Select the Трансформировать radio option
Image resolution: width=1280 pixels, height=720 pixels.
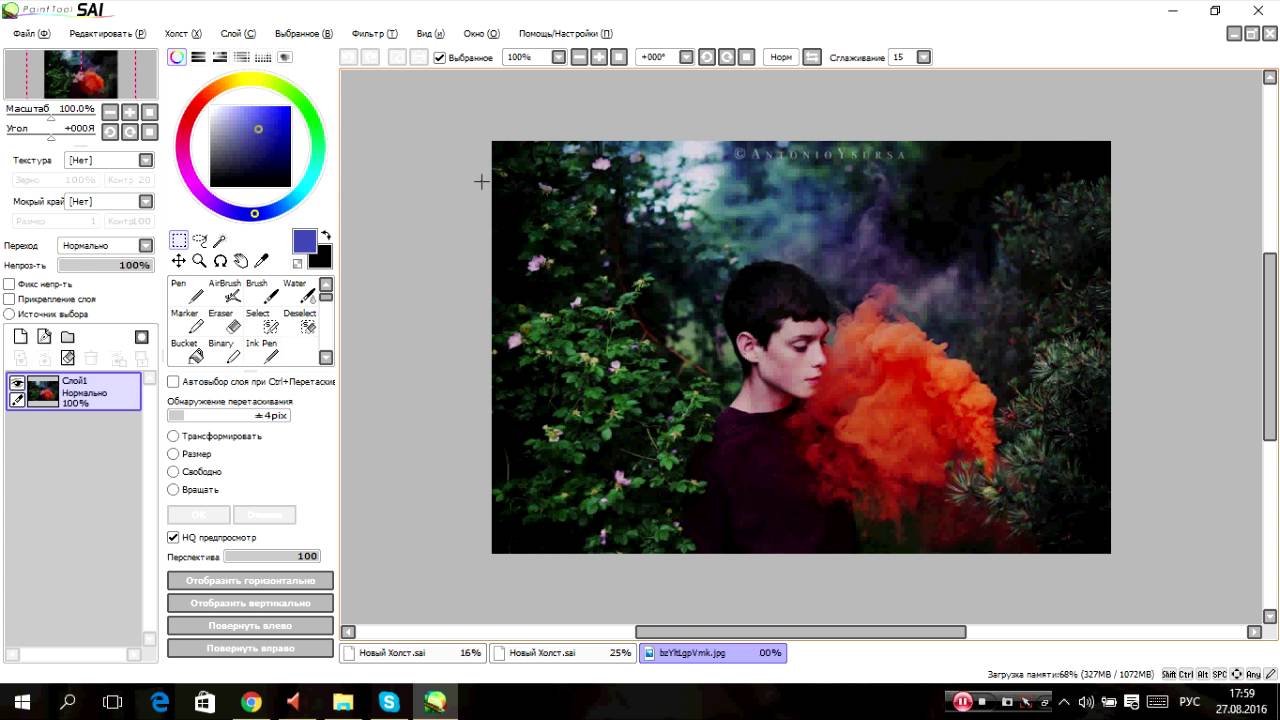point(173,436)
